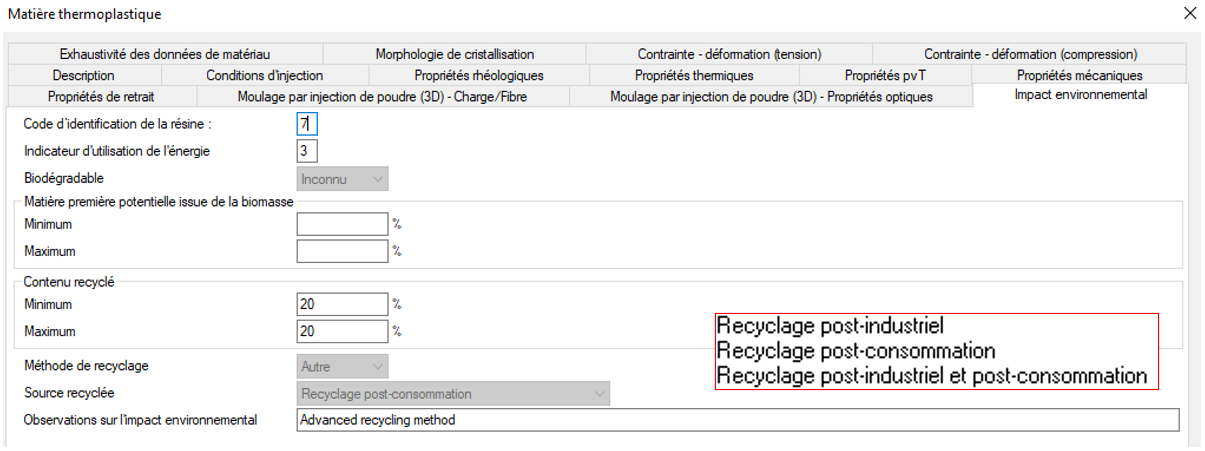The image size is (1205, 451).
Task: Open the Conditions d'injection tab
Action: click(x=265, y=75)
